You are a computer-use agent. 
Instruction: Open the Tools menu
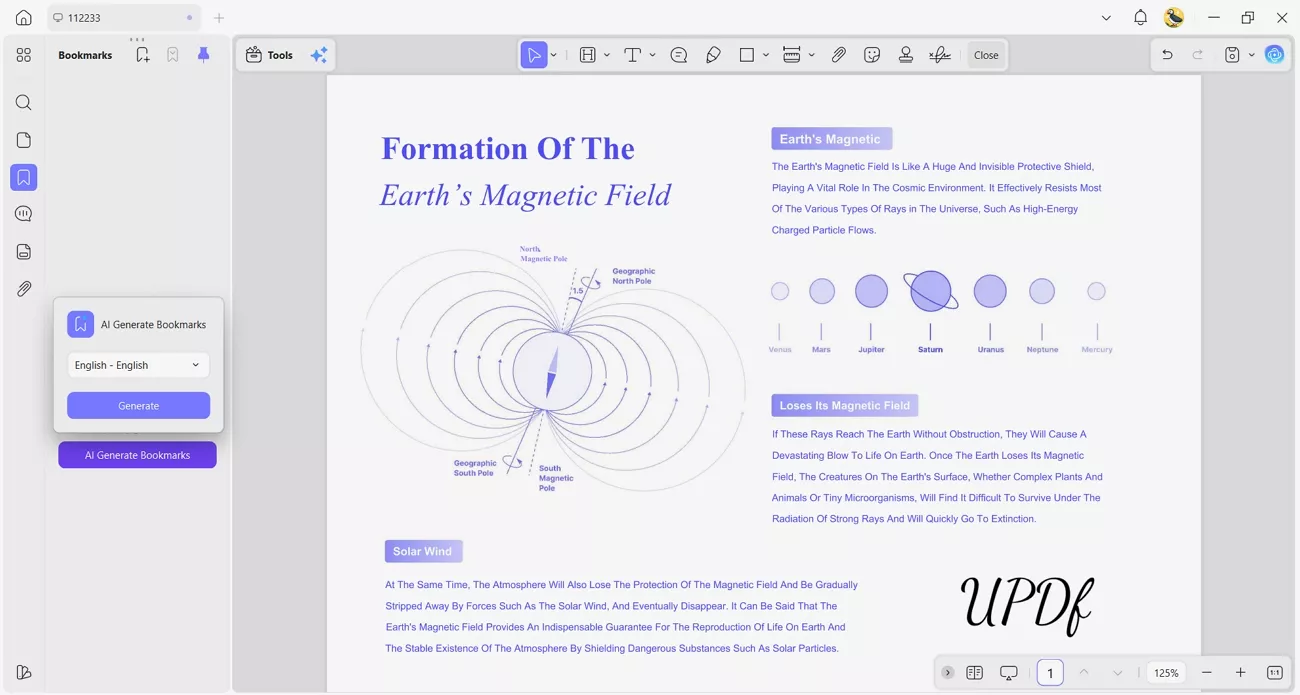tap(268, 54)
